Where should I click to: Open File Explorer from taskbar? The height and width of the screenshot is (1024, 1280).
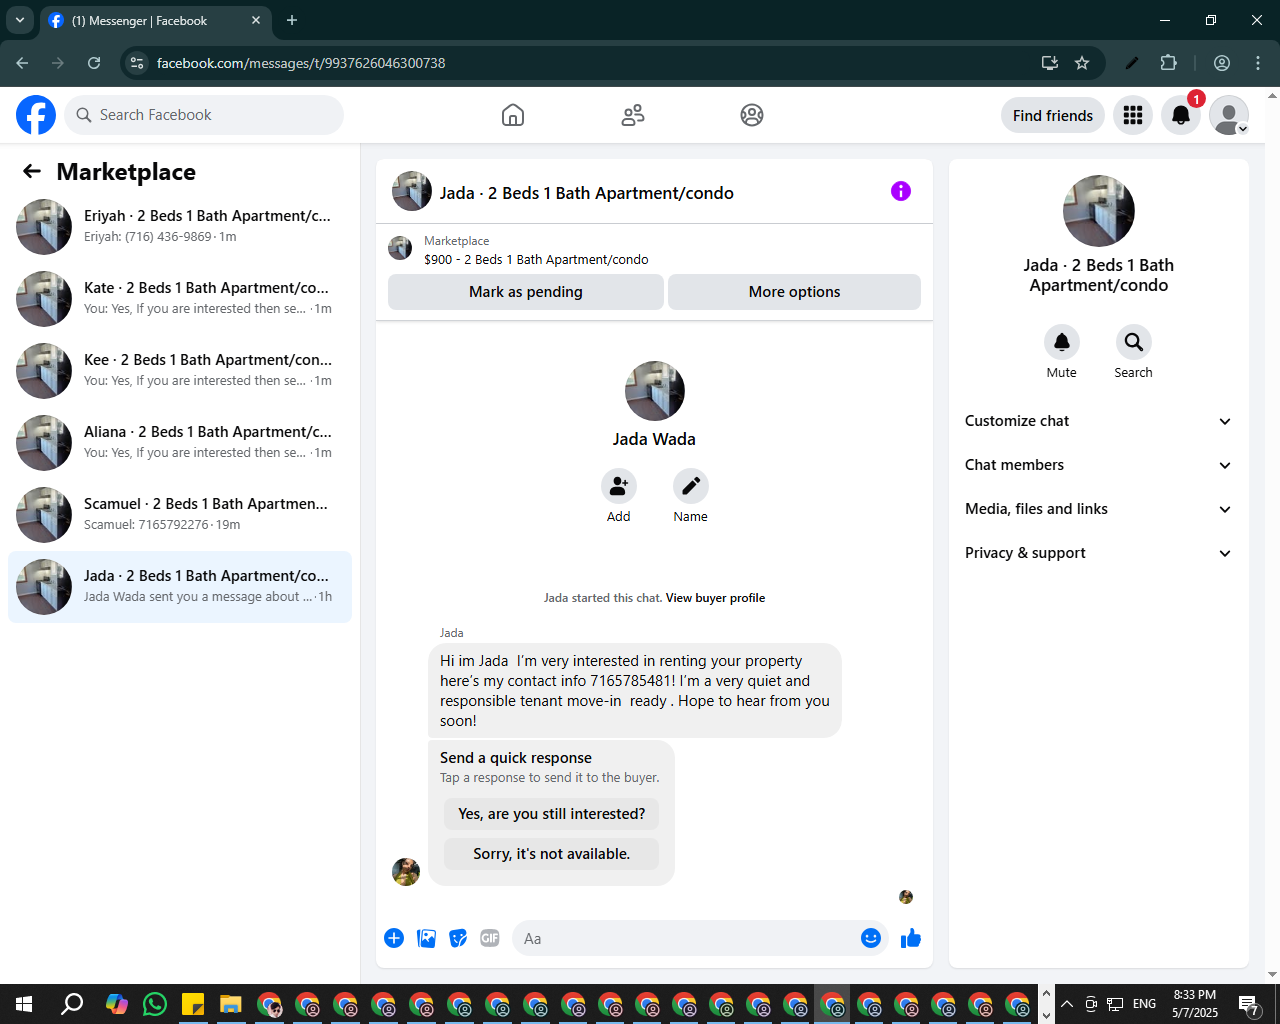[x=231, y=1004]
